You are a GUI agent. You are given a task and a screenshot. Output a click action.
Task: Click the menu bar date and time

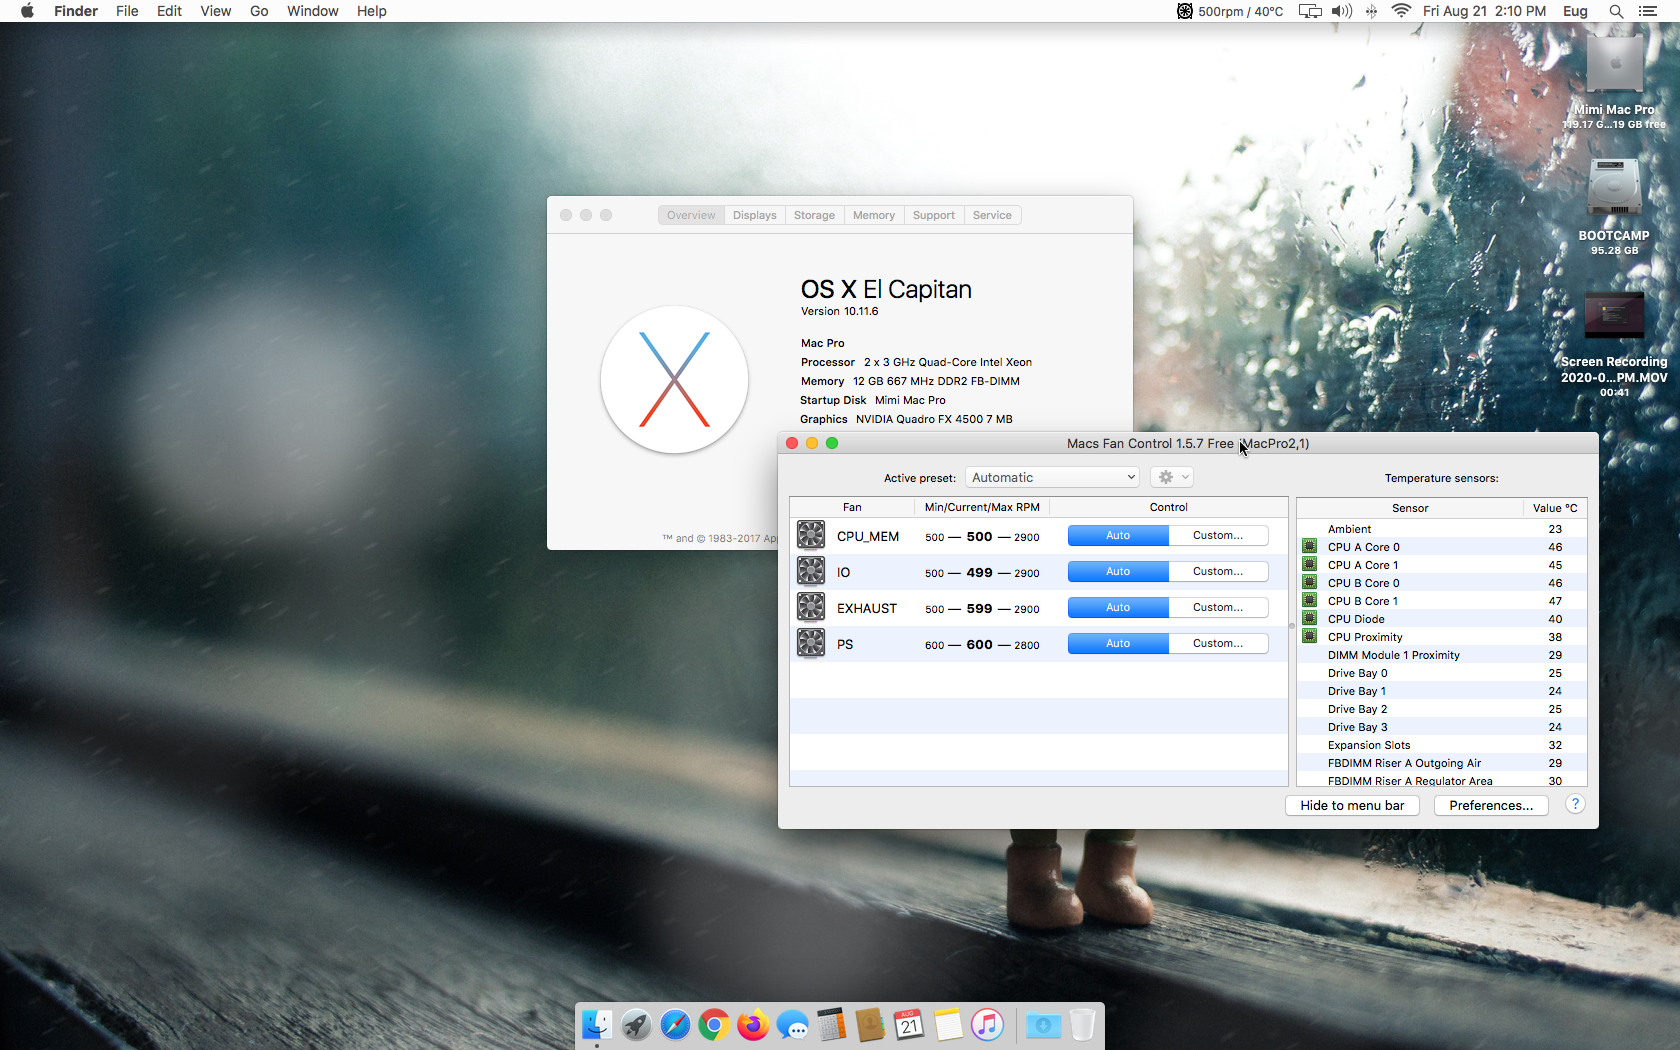pyautogui.click(x=1484, y=11)
